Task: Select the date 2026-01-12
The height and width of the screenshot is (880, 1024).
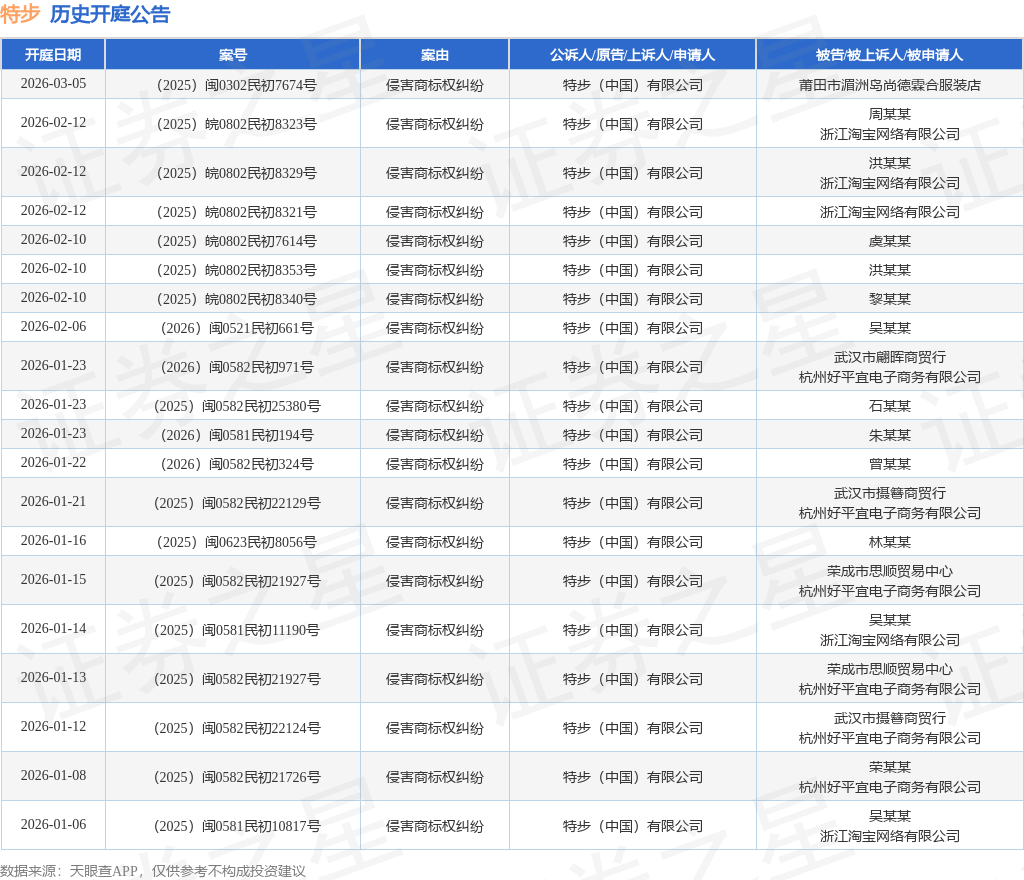Action: (x=53, y=727)
